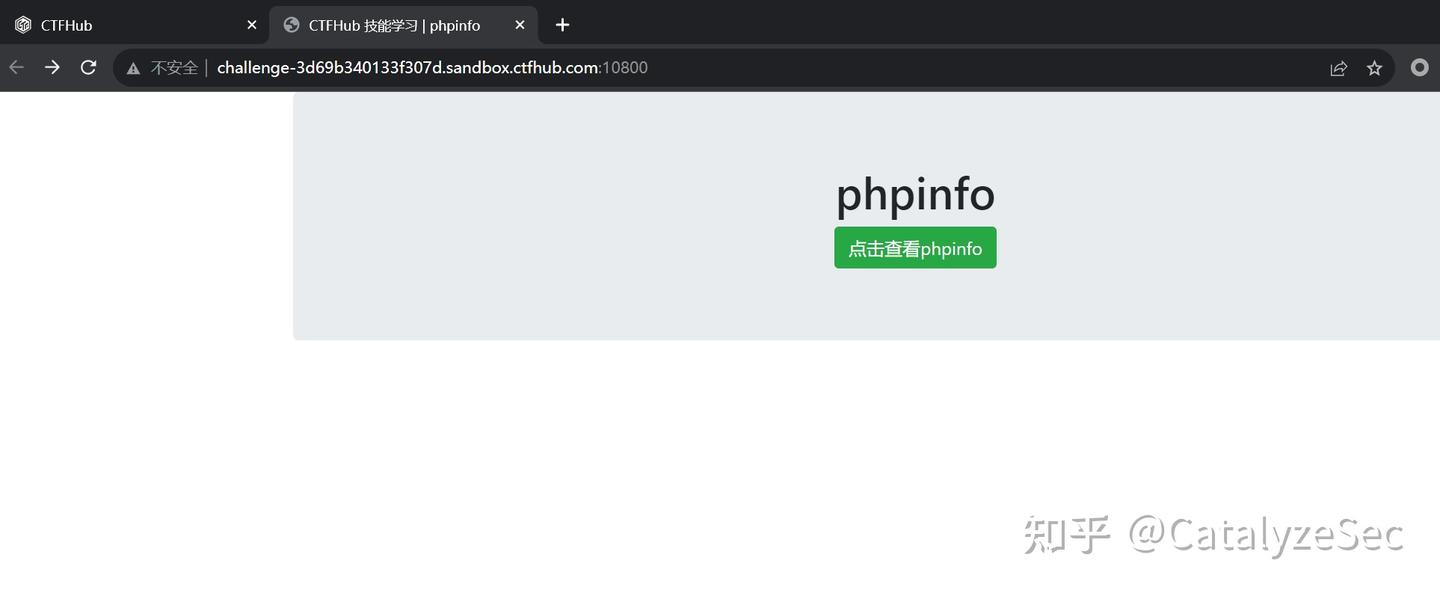The width and height of the screenshot is (1440, 599).
Task: Open the share icon in the address bar
Action: pos(1339,67)
